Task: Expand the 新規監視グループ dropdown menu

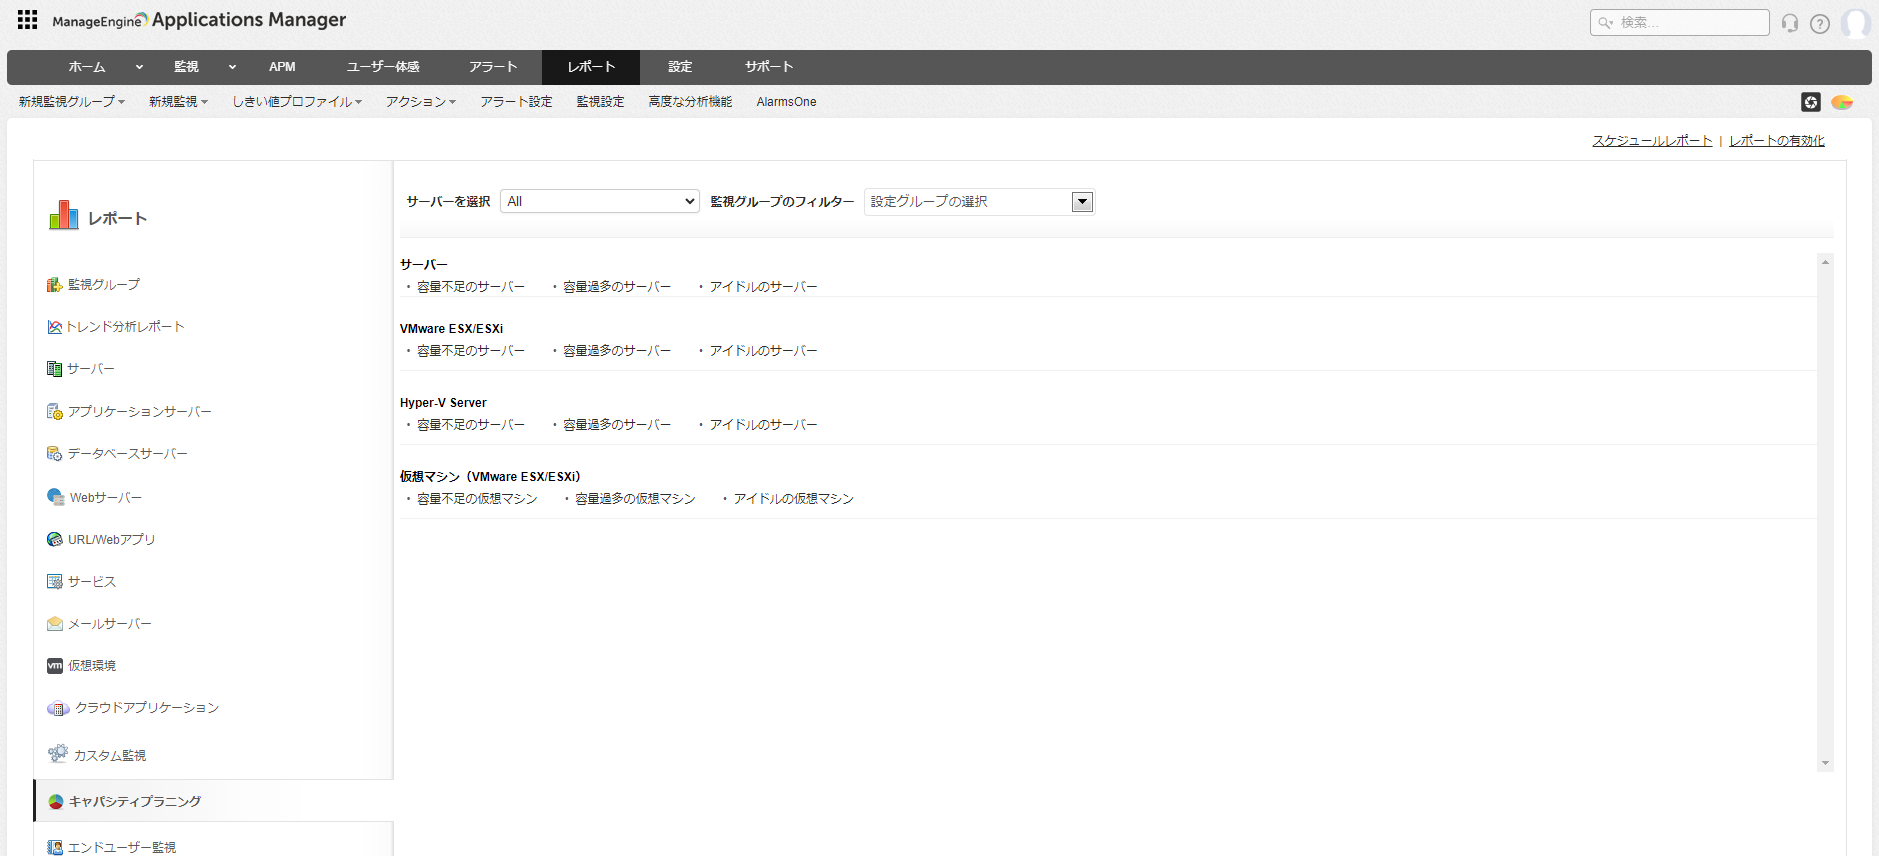Action: click(72, 102)
